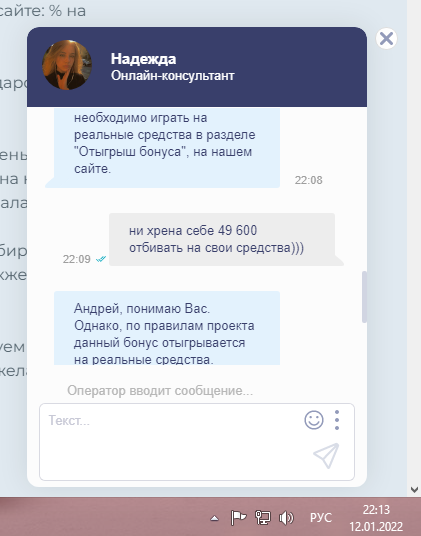Send message with paper plane icon
The image size is (421, 536).
coord(326,456)
